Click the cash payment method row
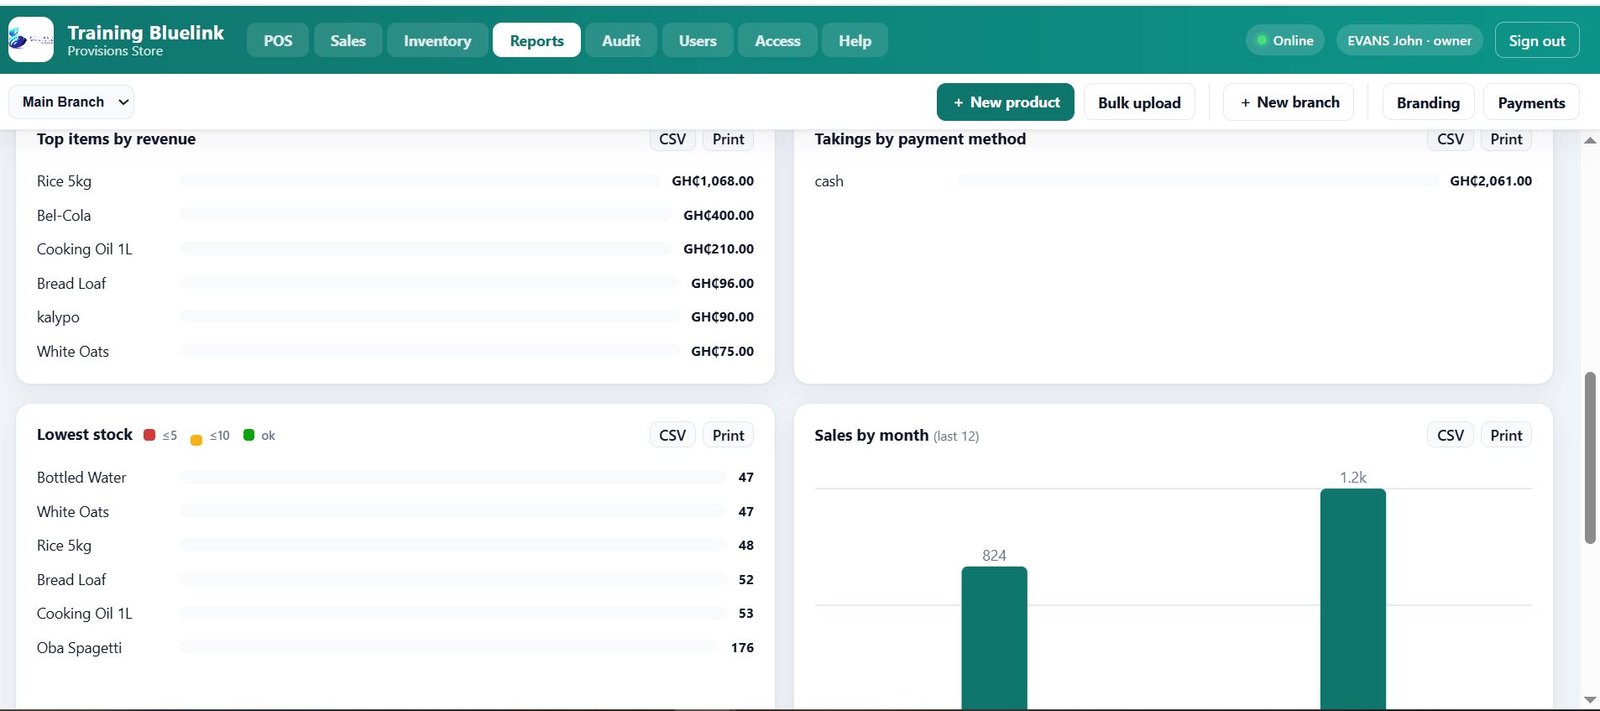The height and width of the screenshot is (711, 1600). (x=1173, y=181)
